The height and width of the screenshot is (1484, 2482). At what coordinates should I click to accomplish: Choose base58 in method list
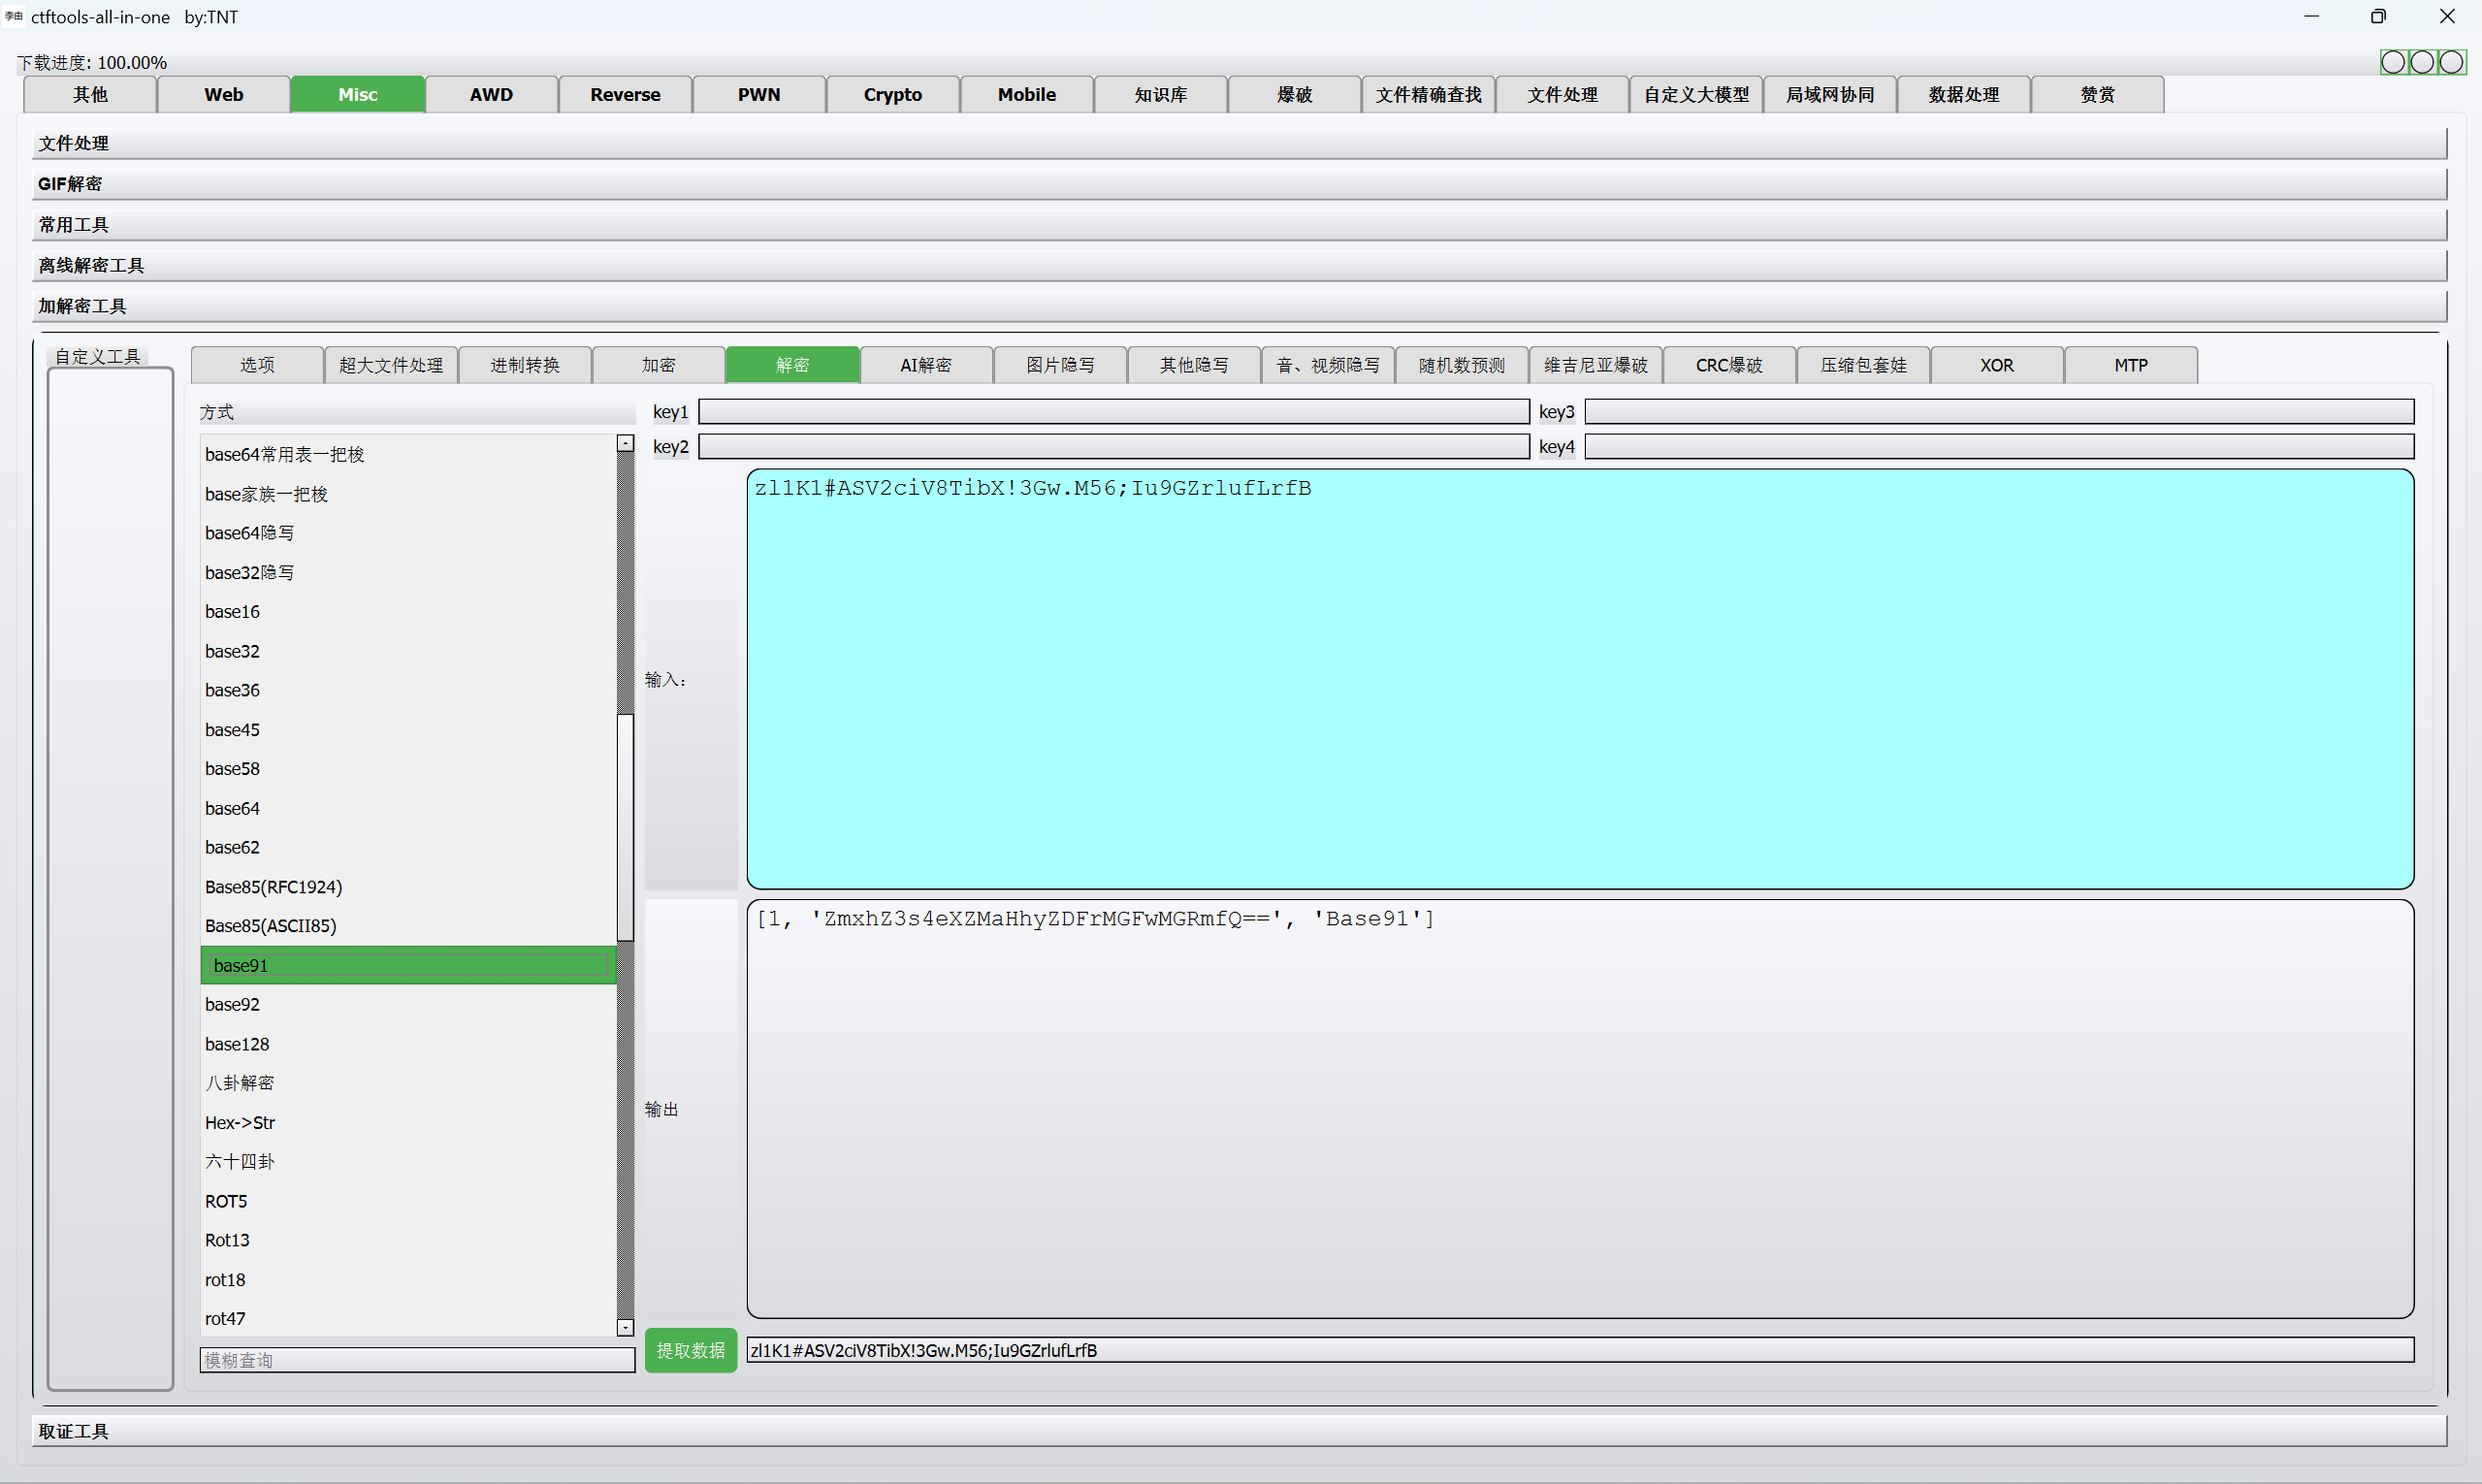click(x=408, y=769)
